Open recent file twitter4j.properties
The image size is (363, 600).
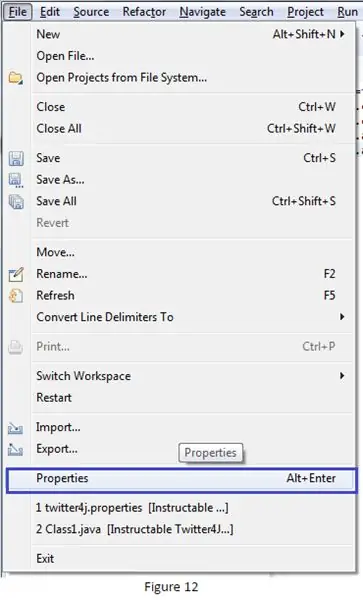coord(132,508)
